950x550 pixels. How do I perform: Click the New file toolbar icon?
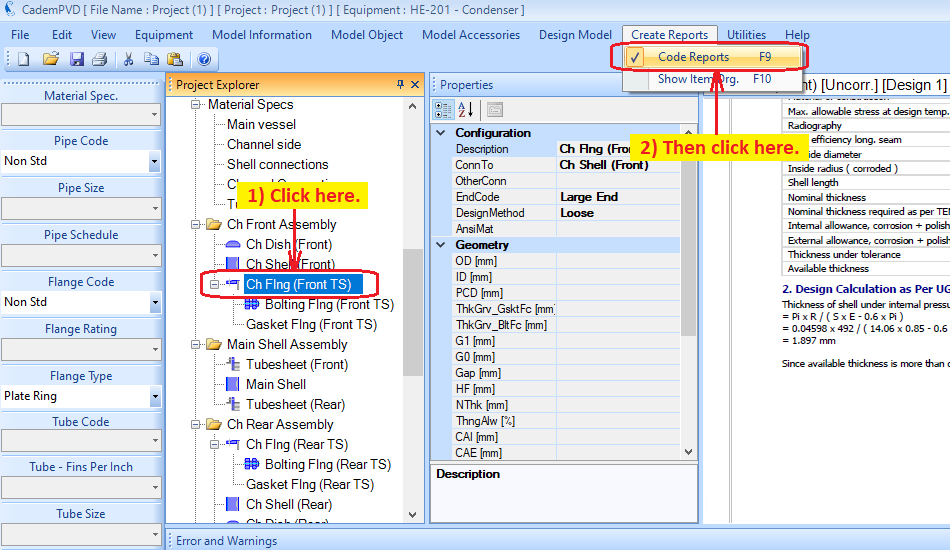[24, 59]
